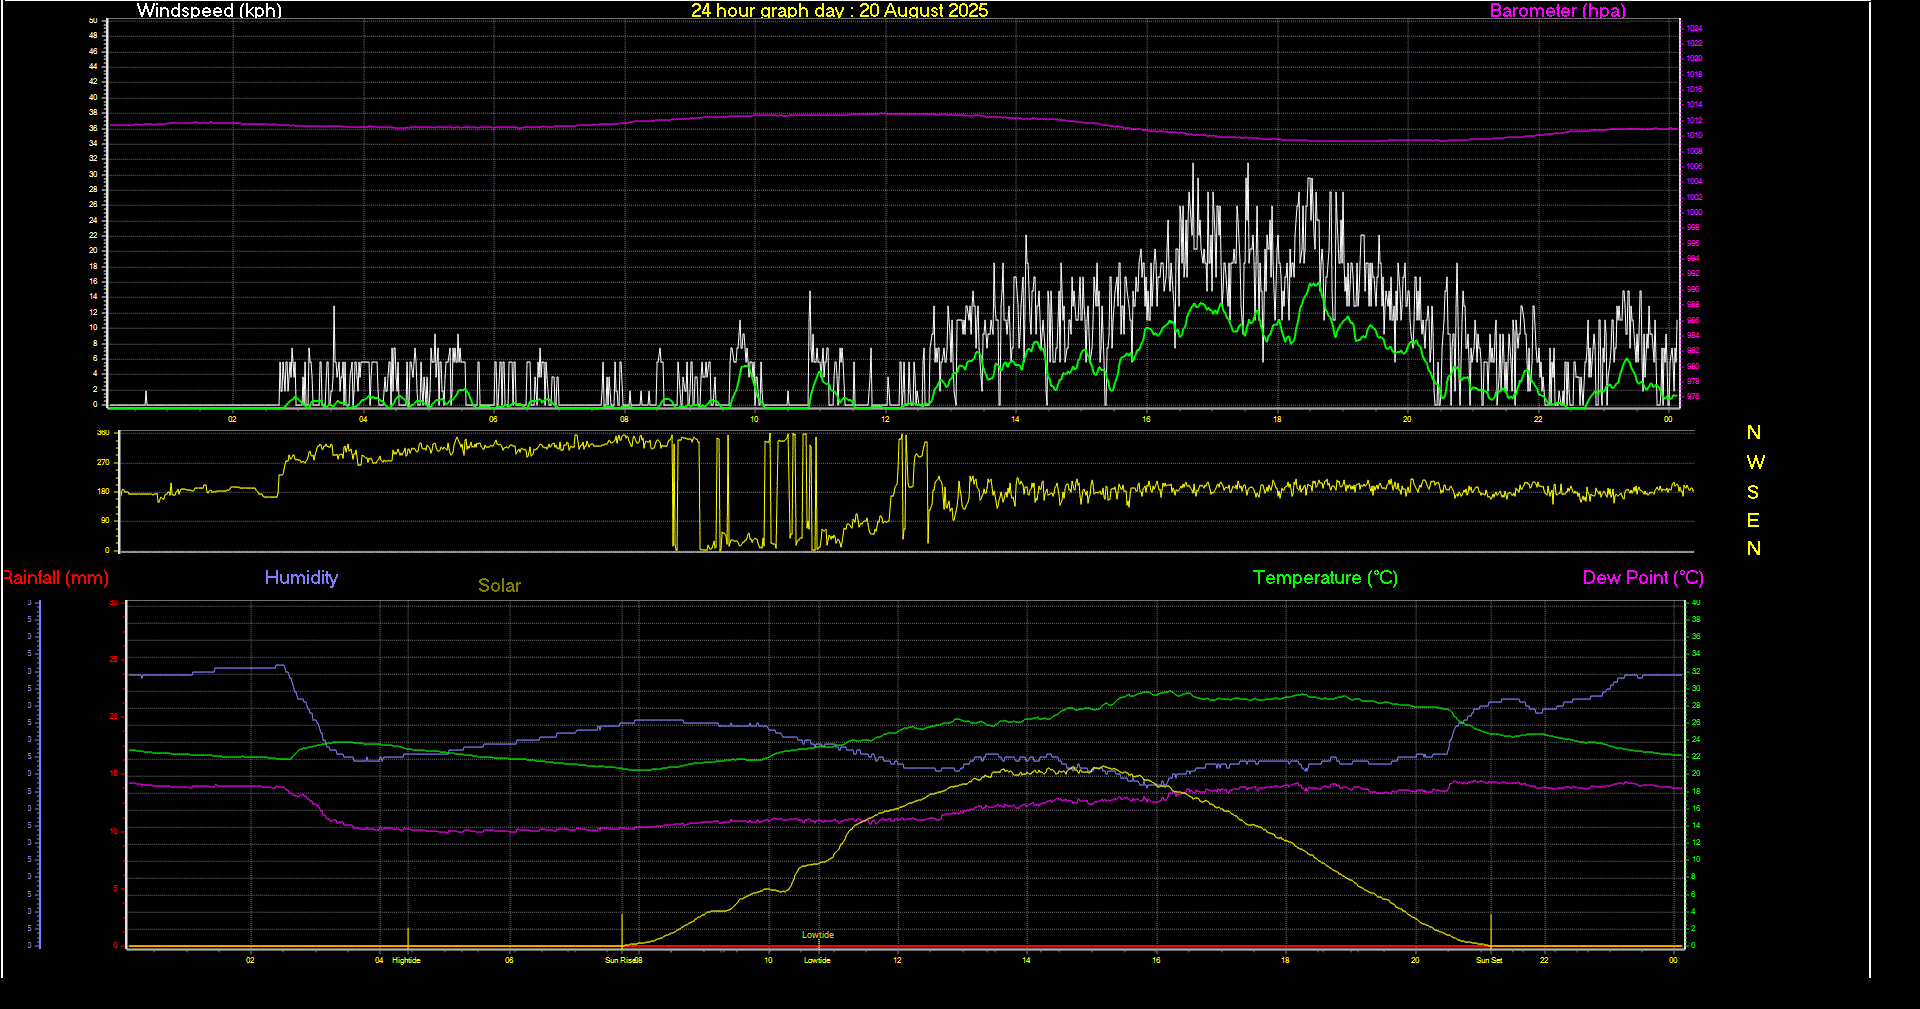Click hour 20 on windspeed graph axis
1920x1009 pixels.
coord(1407,419)
